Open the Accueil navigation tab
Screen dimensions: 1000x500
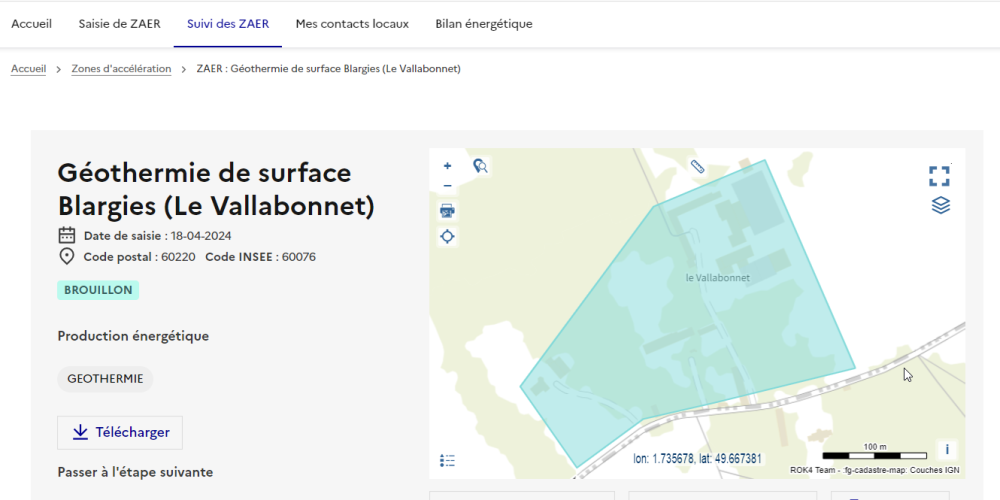coord(31,24)
